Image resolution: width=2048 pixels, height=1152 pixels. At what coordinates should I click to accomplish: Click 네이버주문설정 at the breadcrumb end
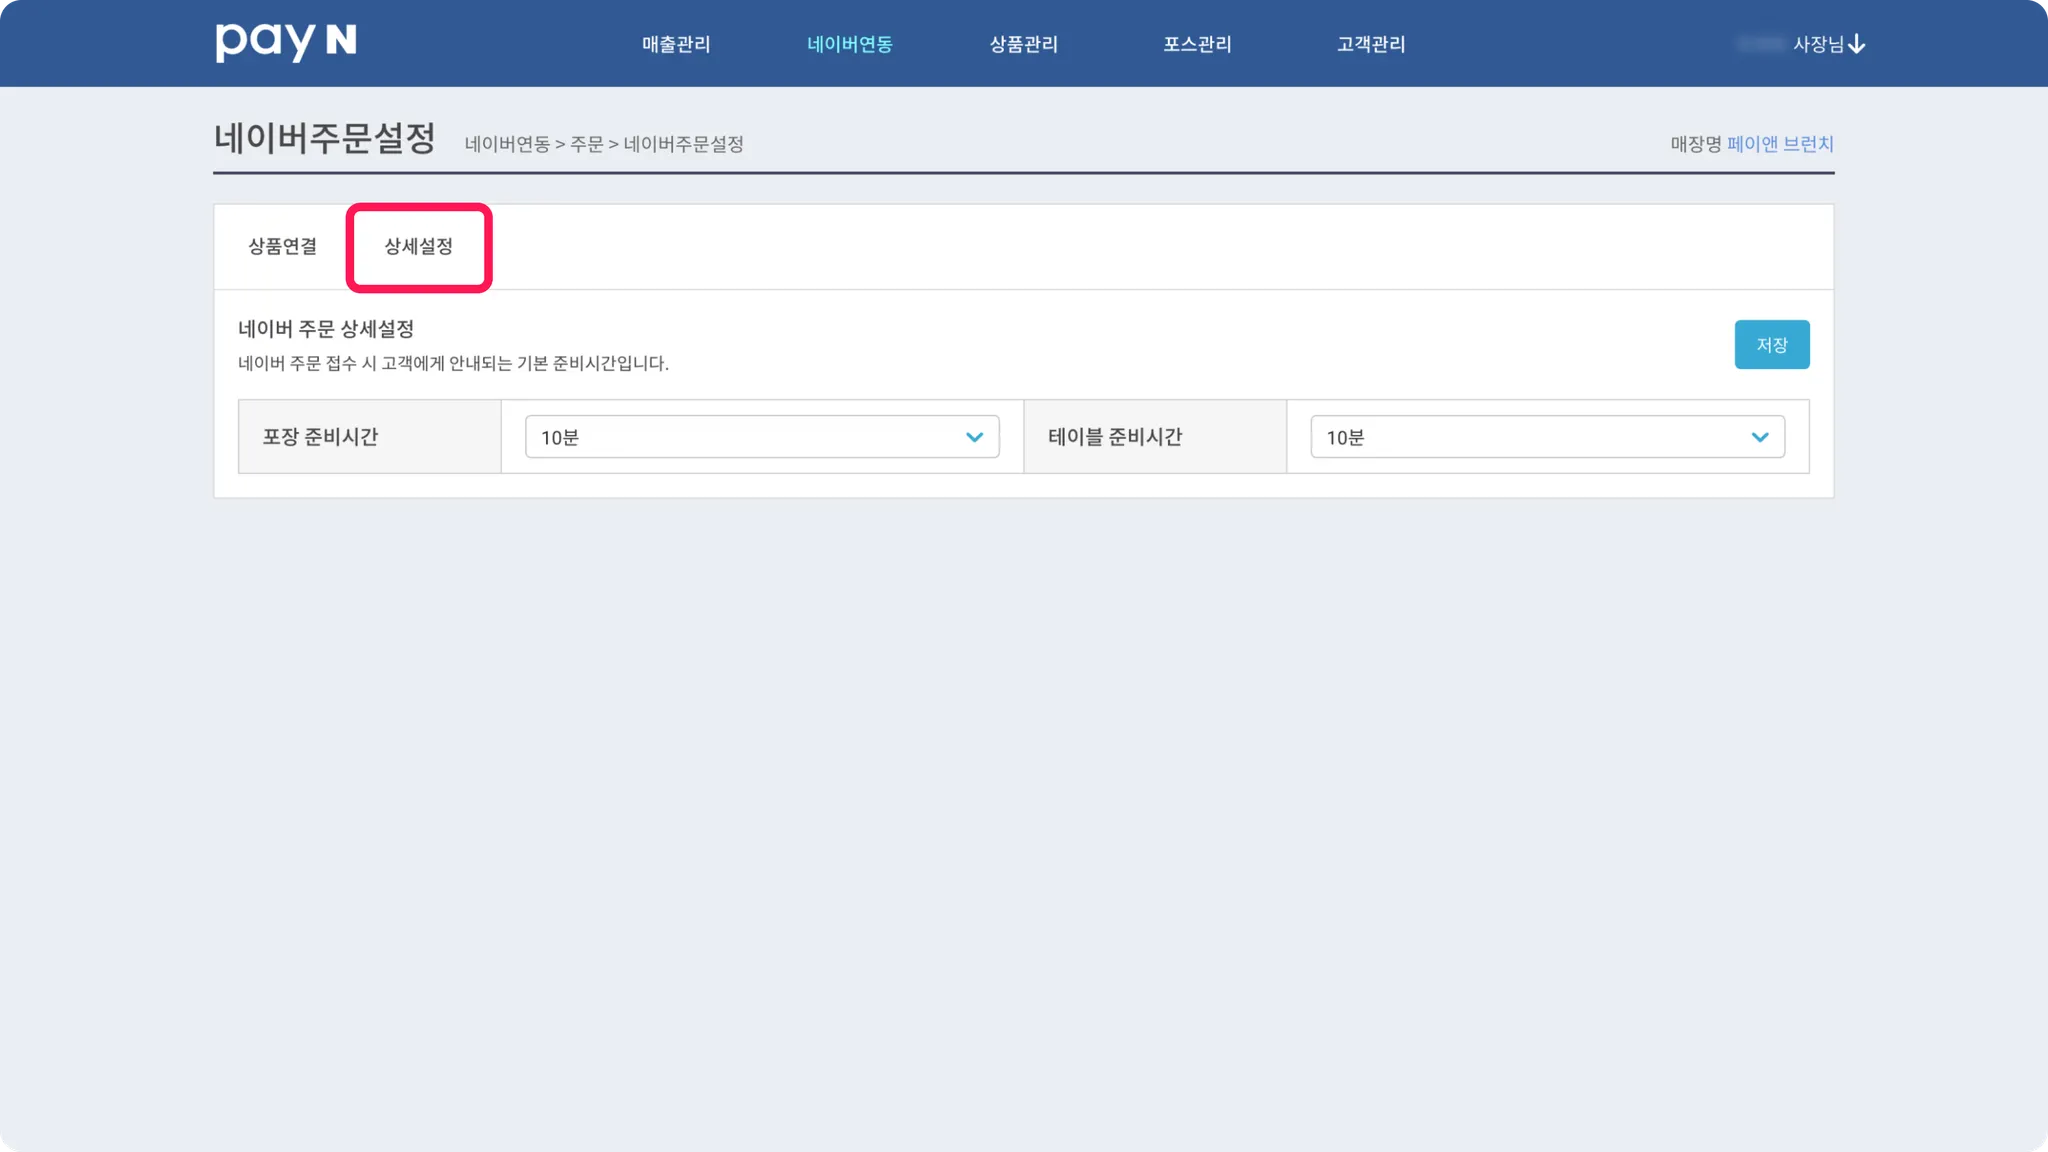click(683, 144)
